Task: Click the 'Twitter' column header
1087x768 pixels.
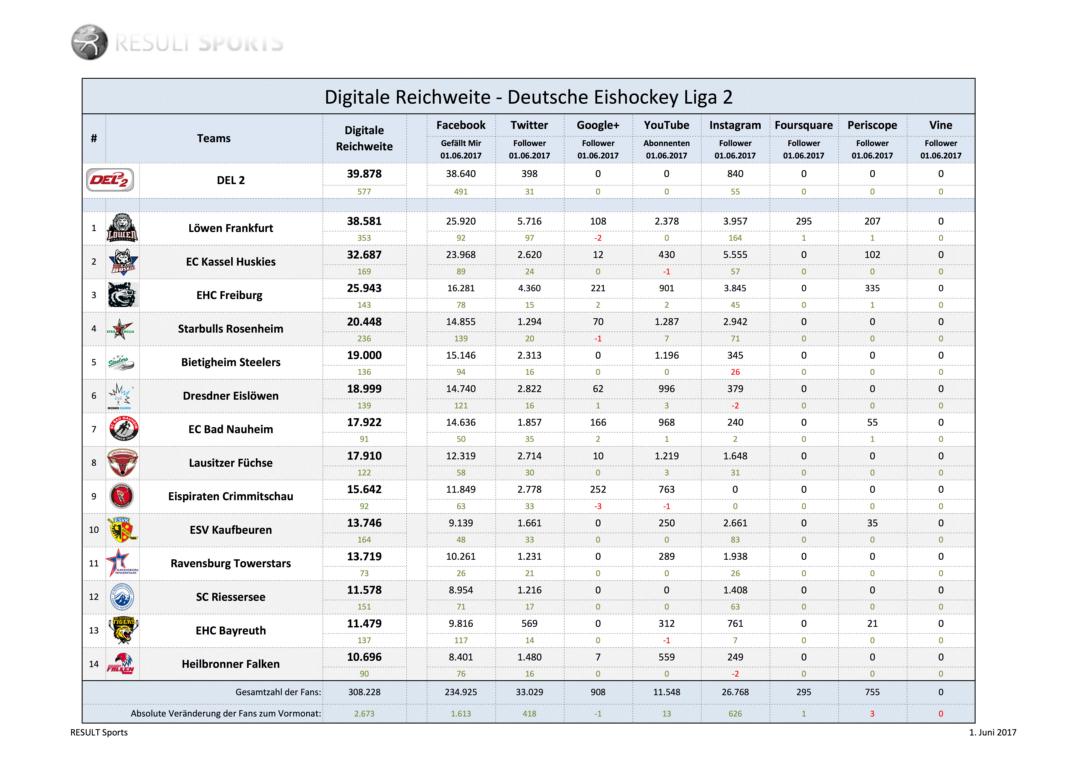Action: point(529,125)
